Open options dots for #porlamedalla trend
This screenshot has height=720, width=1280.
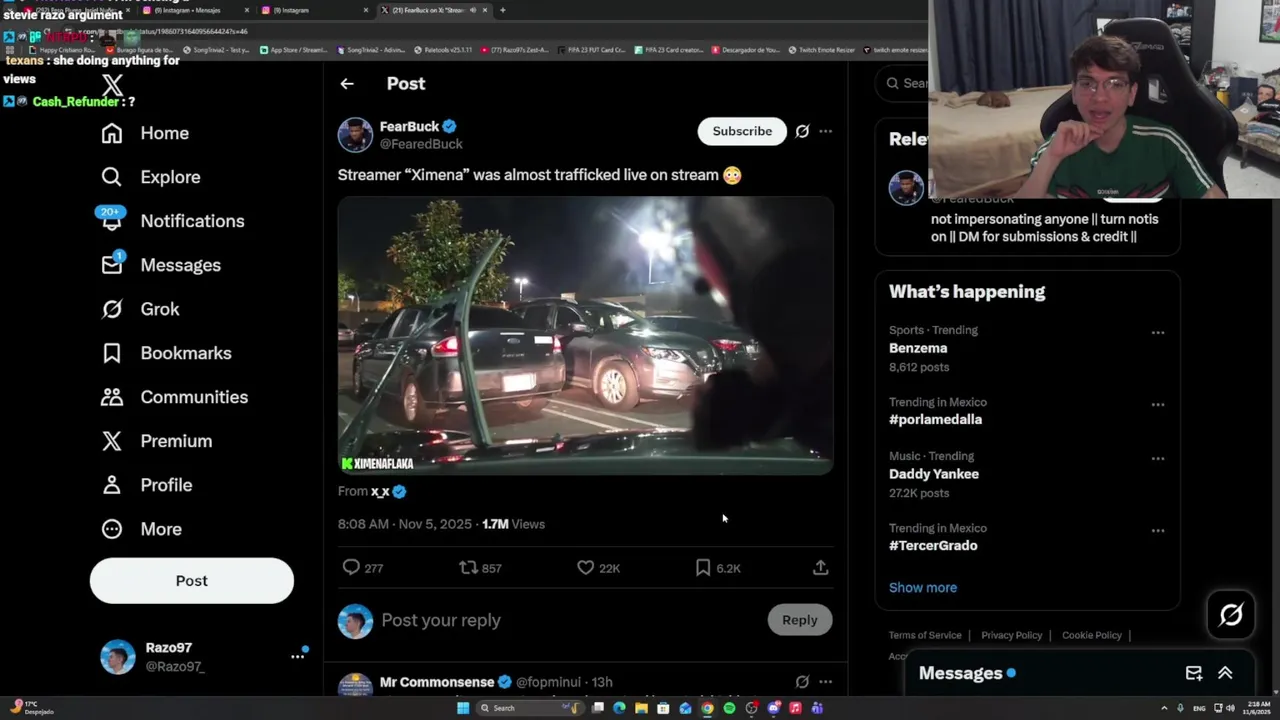pyautogui.click(x=1158, y=405)
